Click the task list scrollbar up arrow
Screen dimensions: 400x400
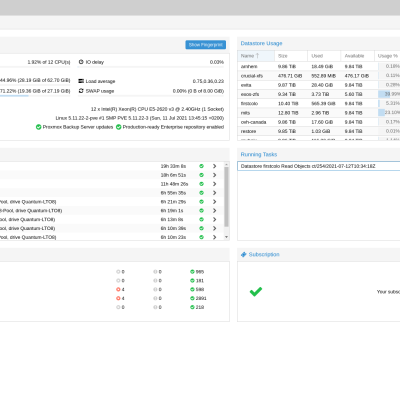[x=226, y=164]
